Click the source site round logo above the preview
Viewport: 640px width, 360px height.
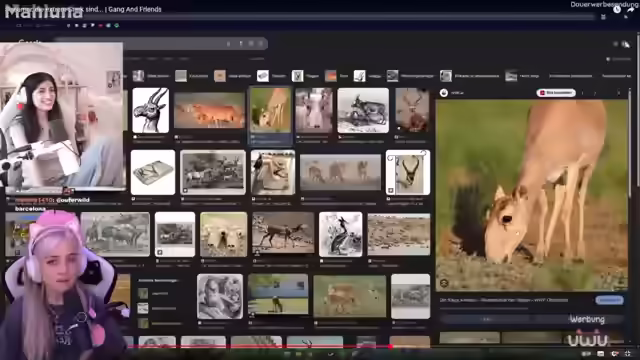tap(444, 93)
